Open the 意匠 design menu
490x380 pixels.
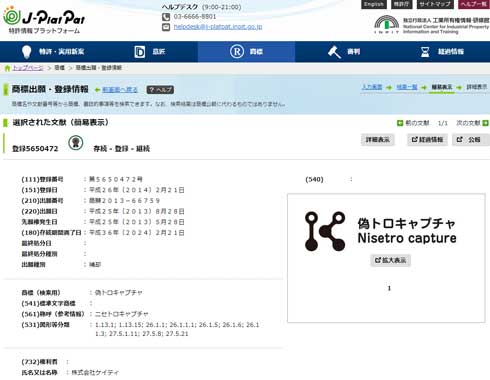150,52
